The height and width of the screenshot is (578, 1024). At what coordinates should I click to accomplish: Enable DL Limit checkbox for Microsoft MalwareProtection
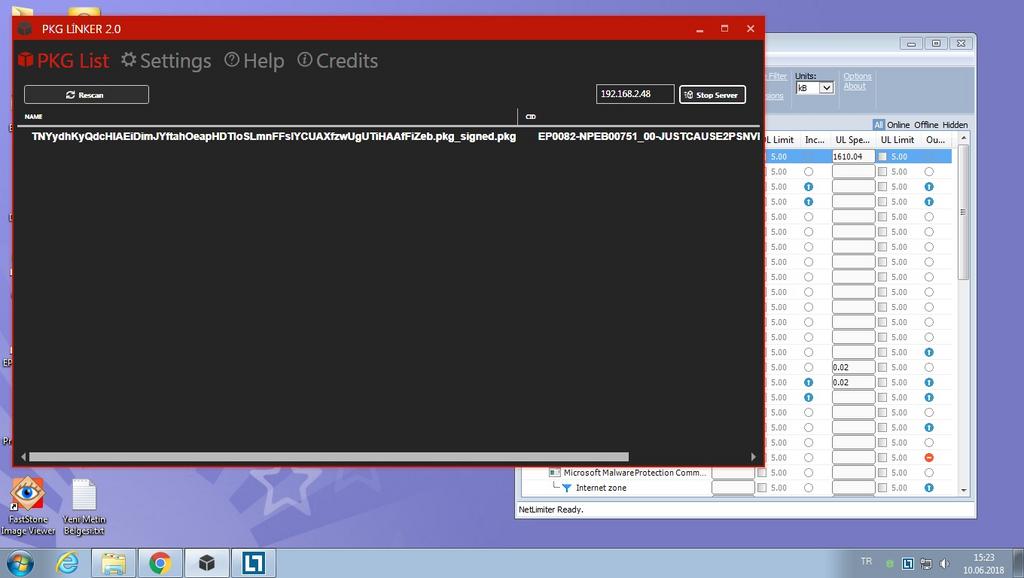pos(761,473)
